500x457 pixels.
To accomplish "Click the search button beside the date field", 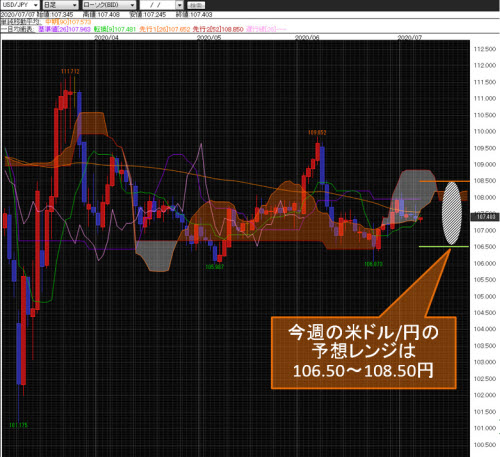I will coord(196,5).
